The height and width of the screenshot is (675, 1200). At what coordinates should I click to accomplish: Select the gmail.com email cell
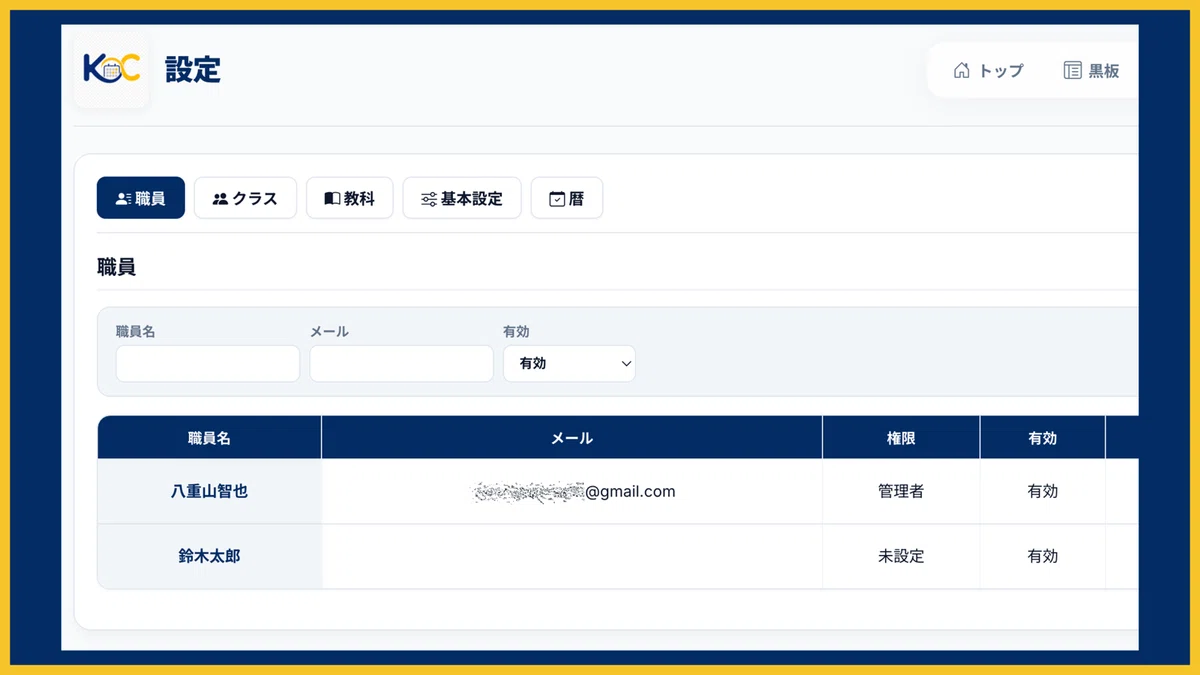coord(572,491)
